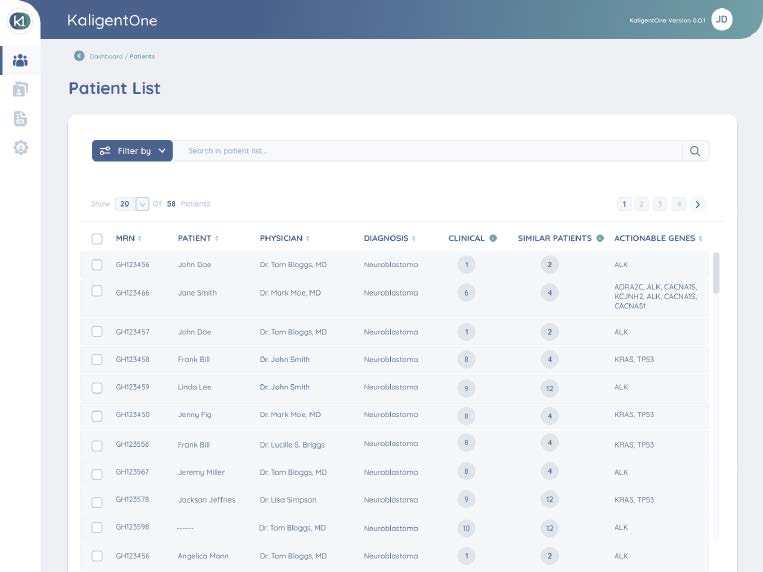Open the second sidebar documents icon
Screen dimensions: 763x572
click(20, 90)
